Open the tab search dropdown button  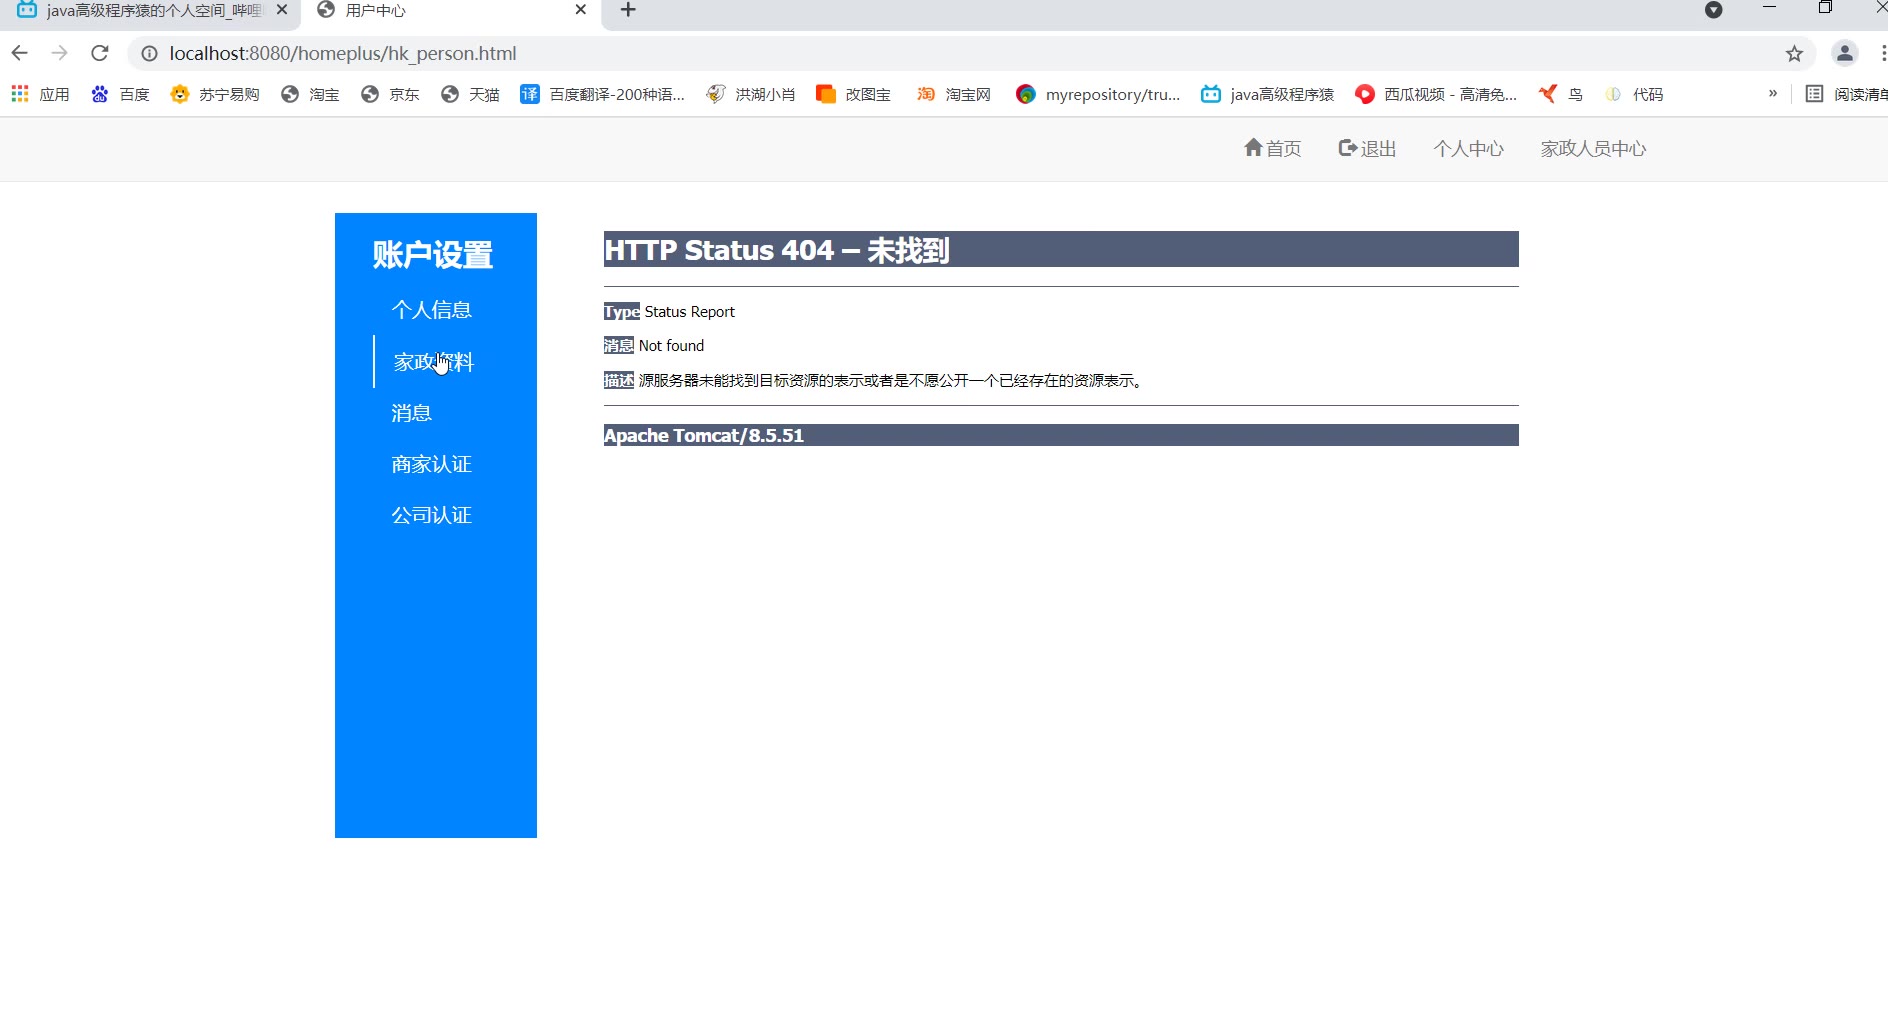point(1713,10)
